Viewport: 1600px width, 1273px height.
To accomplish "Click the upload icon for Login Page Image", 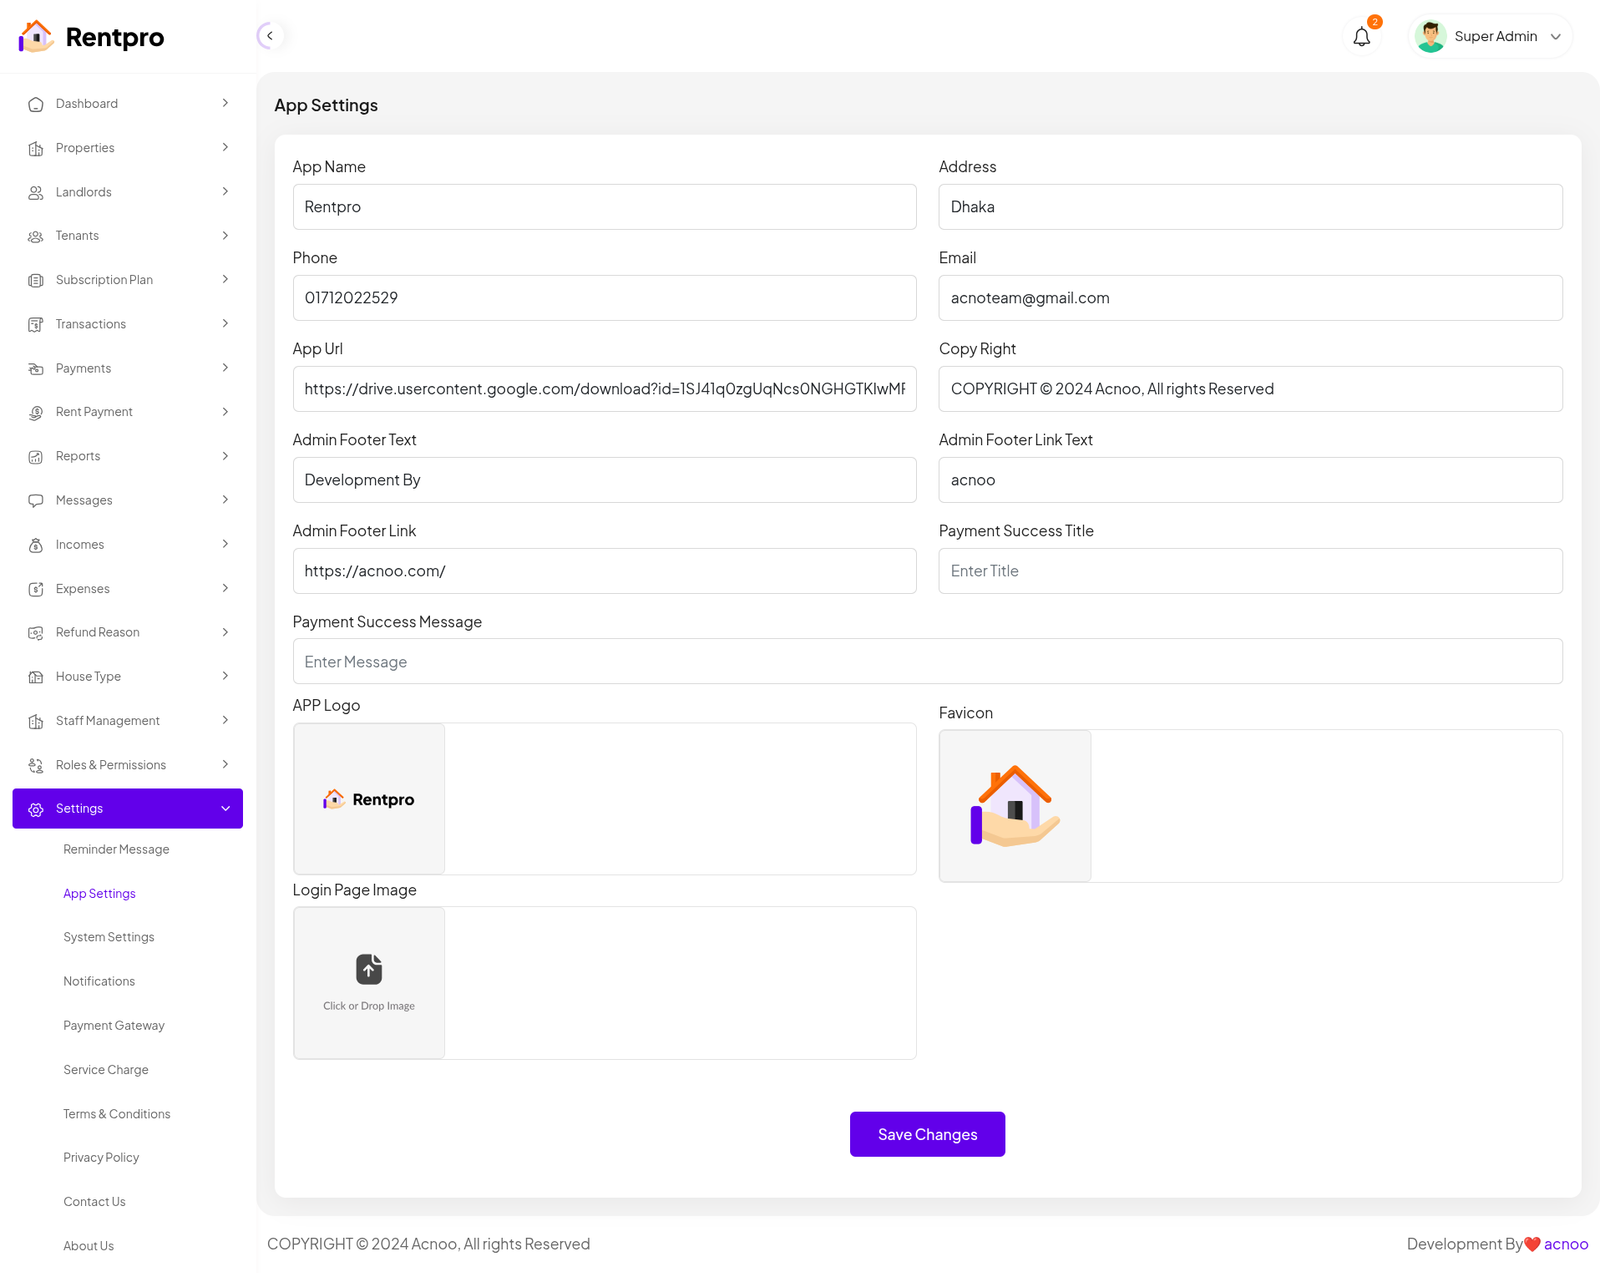I will click(369, 969).
